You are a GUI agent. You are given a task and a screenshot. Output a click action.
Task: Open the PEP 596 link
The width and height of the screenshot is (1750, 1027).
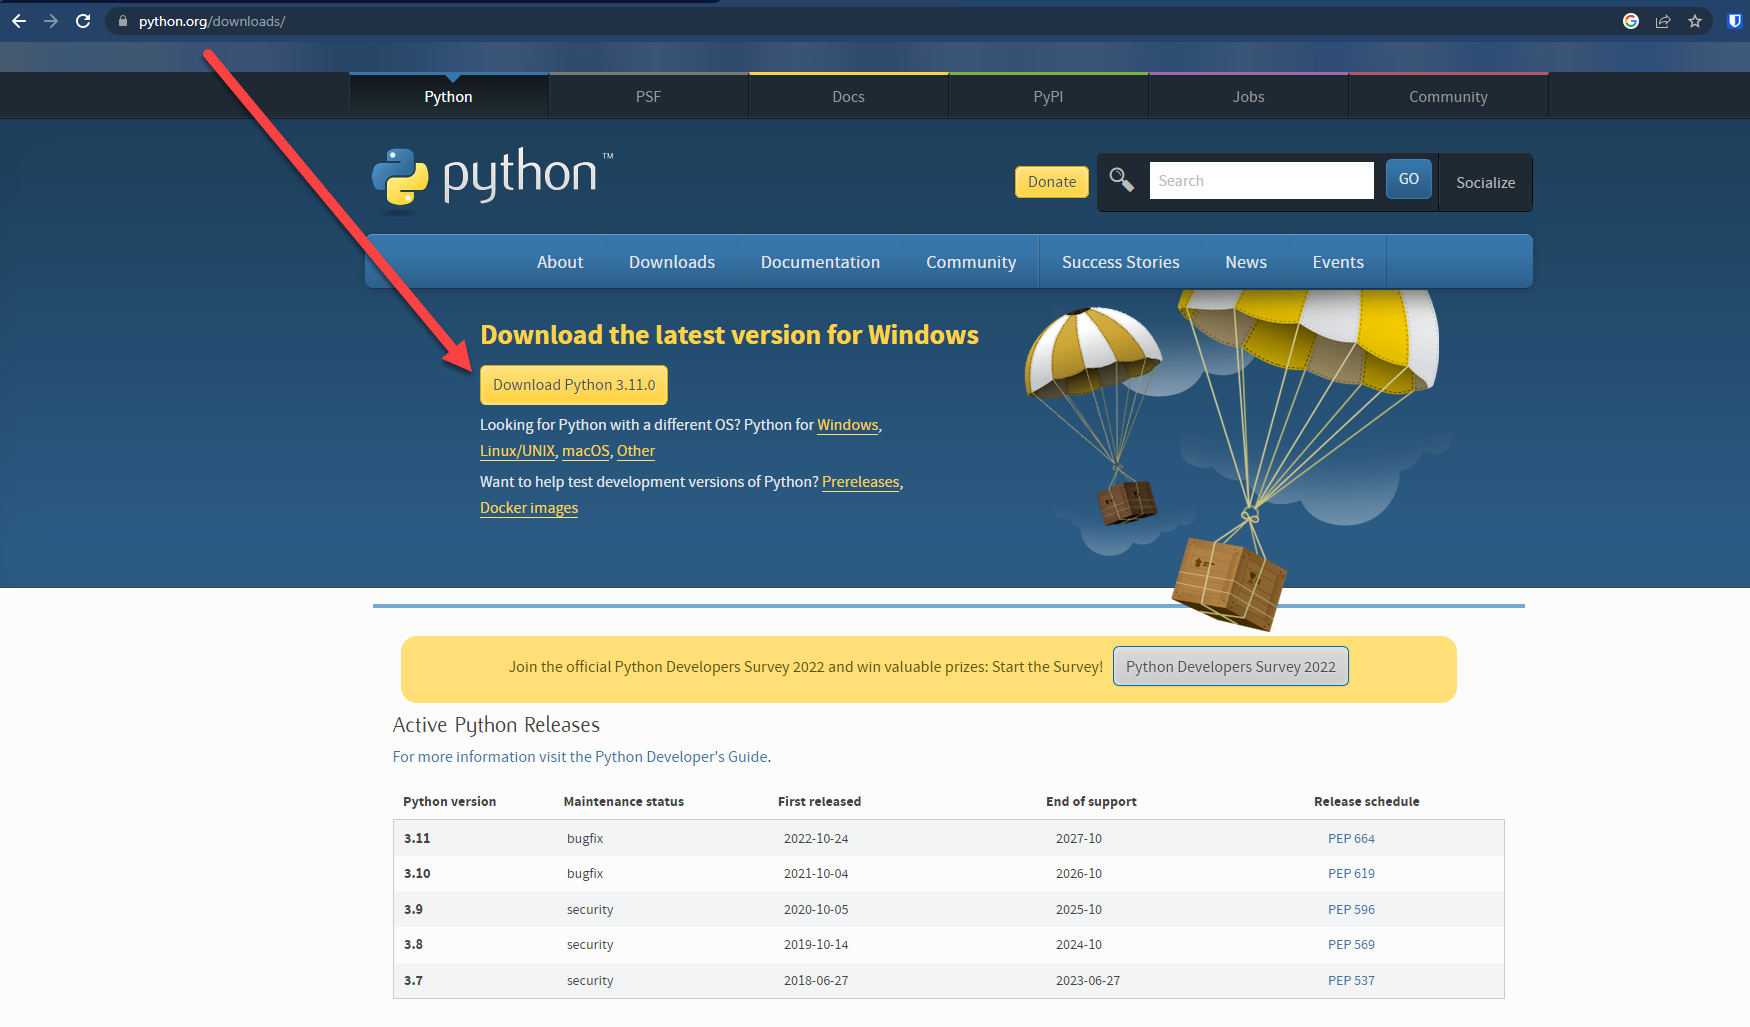tap(1351, 910)
